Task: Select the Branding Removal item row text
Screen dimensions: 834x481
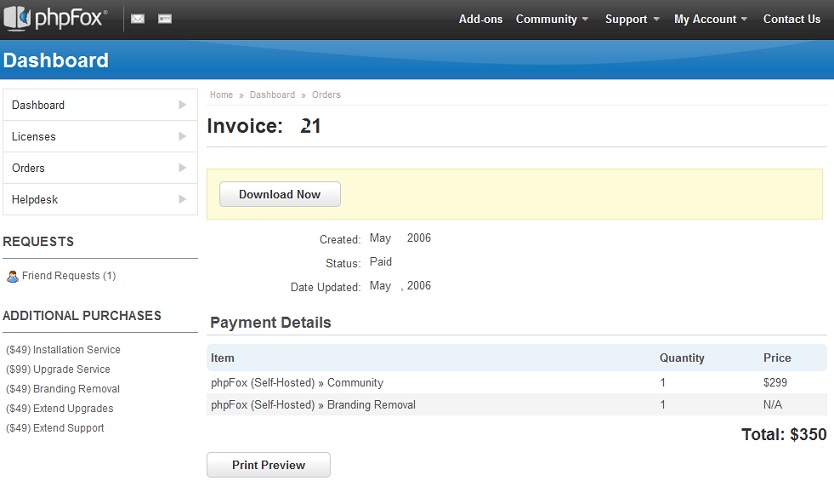Action: pos(313,405)
